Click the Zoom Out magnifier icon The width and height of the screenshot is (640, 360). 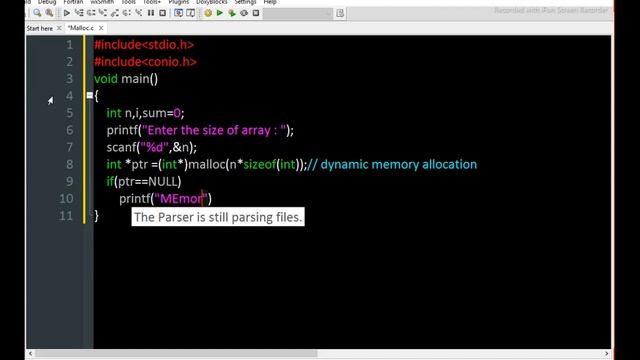coord(49,13)
